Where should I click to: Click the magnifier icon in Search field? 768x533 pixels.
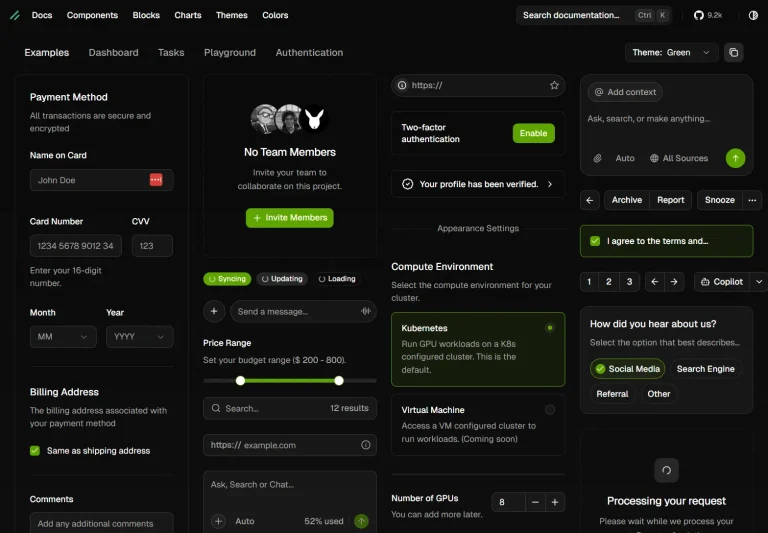[x=216, y=408]
